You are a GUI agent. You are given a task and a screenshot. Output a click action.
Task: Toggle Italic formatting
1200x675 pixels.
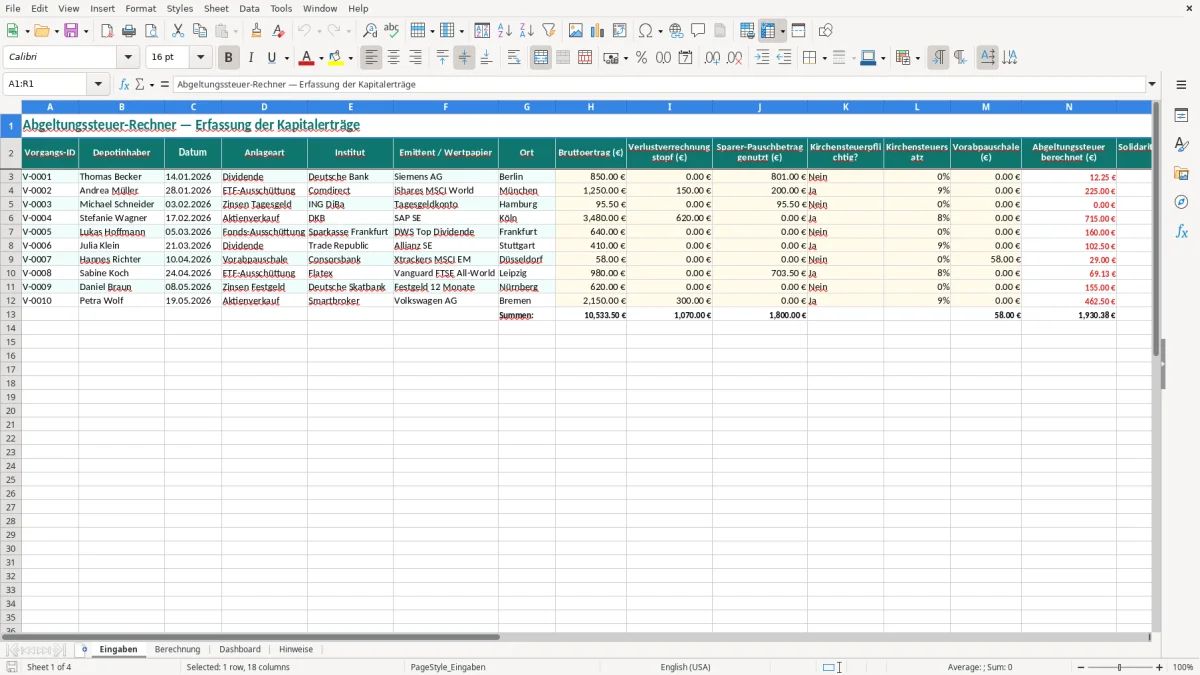251,58
